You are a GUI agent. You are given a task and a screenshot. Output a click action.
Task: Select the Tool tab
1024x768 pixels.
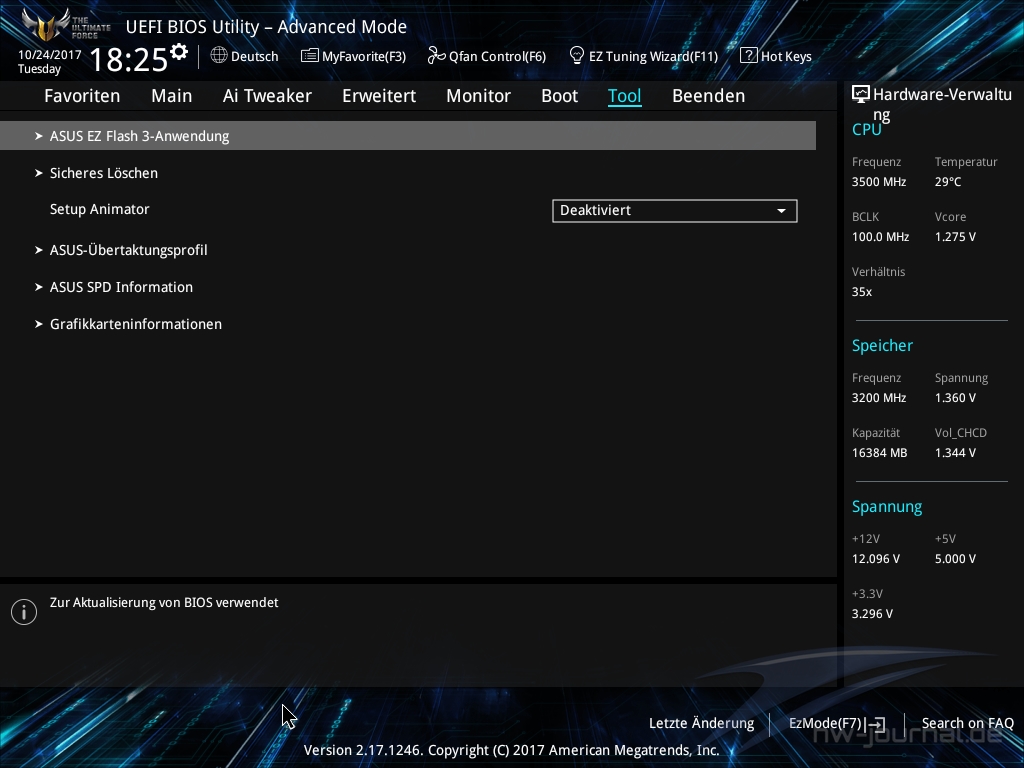[x=624, y=96]
